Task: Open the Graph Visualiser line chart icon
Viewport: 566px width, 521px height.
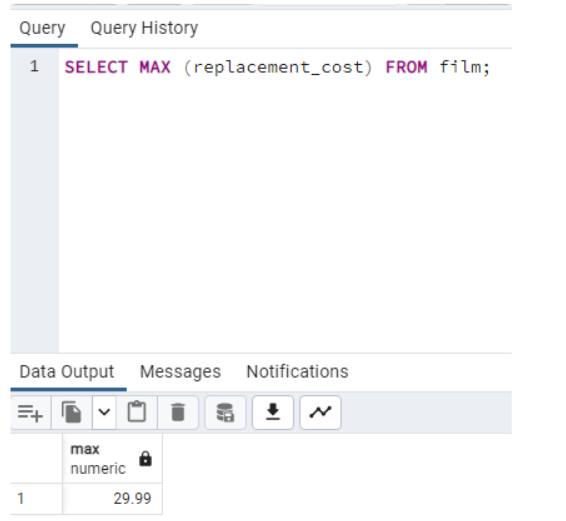Action: coord(320,412)
